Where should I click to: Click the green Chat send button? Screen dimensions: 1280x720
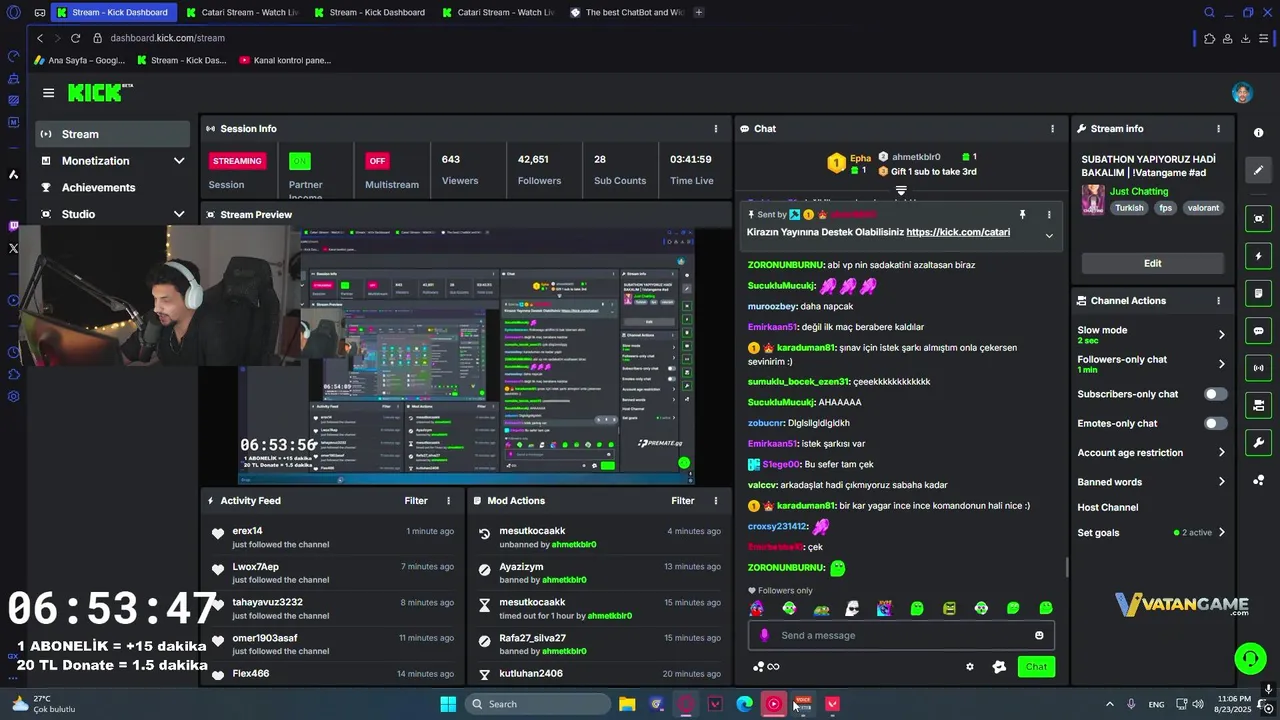[x=1036, y=667]
